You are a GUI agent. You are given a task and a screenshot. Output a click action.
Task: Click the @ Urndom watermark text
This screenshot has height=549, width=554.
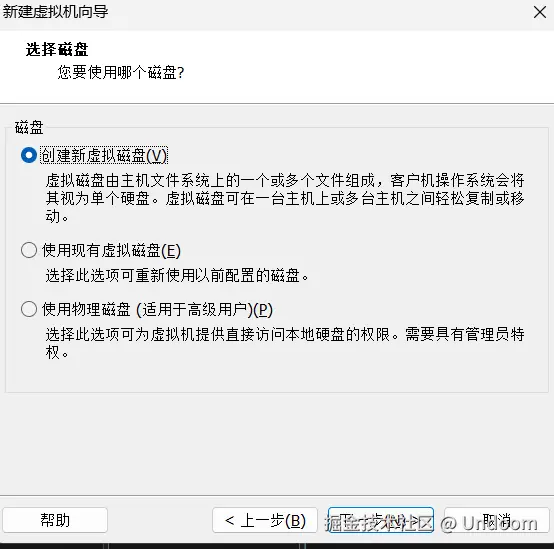click(490, 524)
